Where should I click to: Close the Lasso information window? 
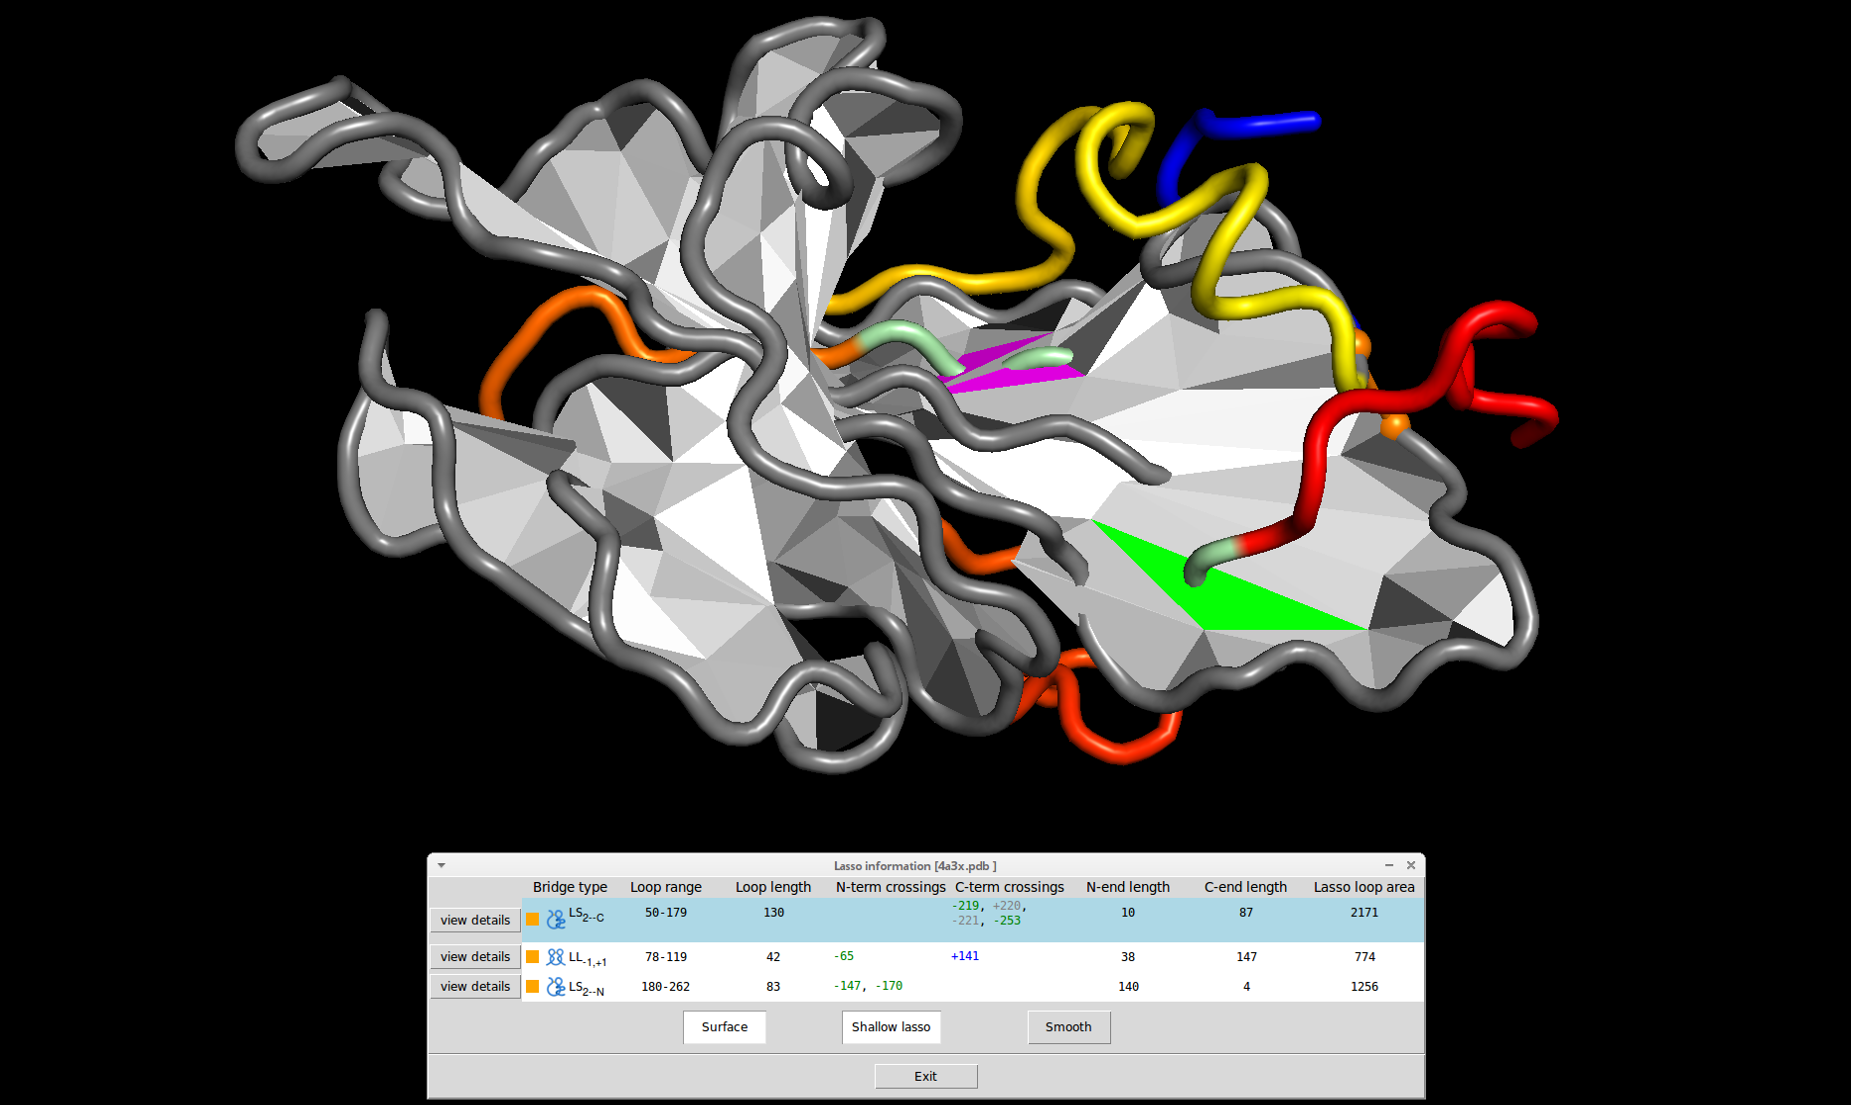1411,866
